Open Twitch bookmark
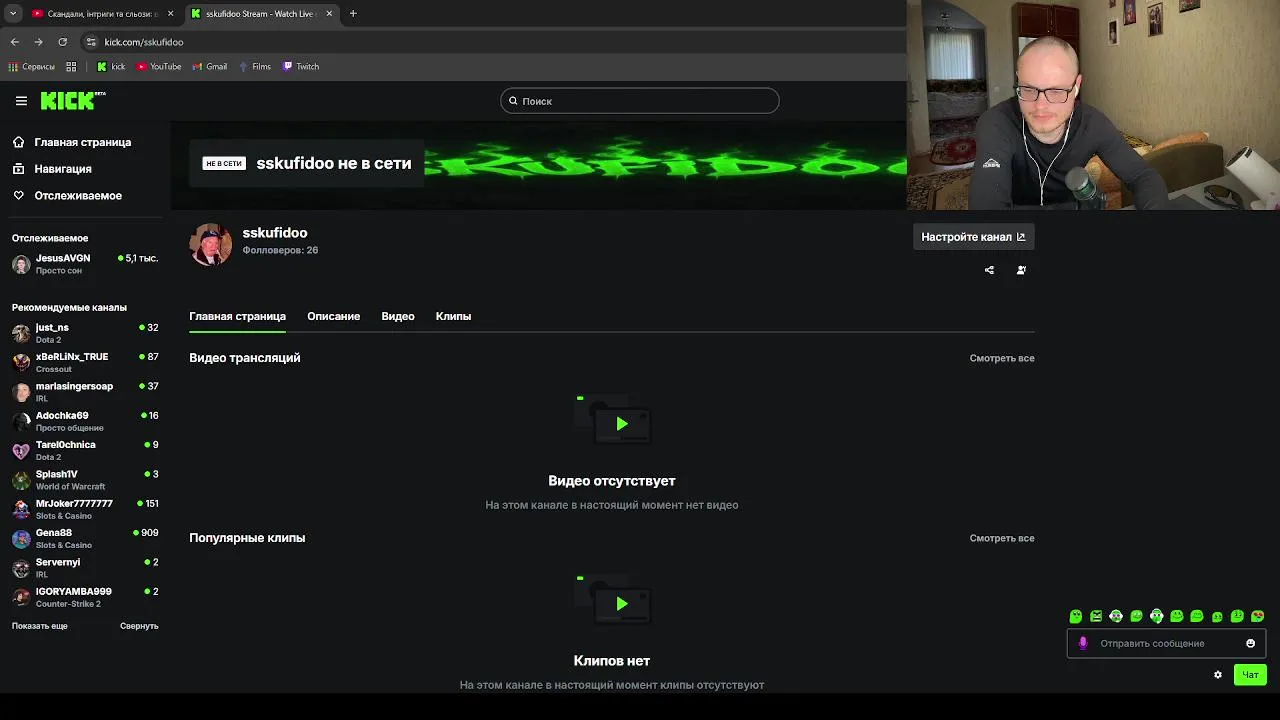 [301, 67]
